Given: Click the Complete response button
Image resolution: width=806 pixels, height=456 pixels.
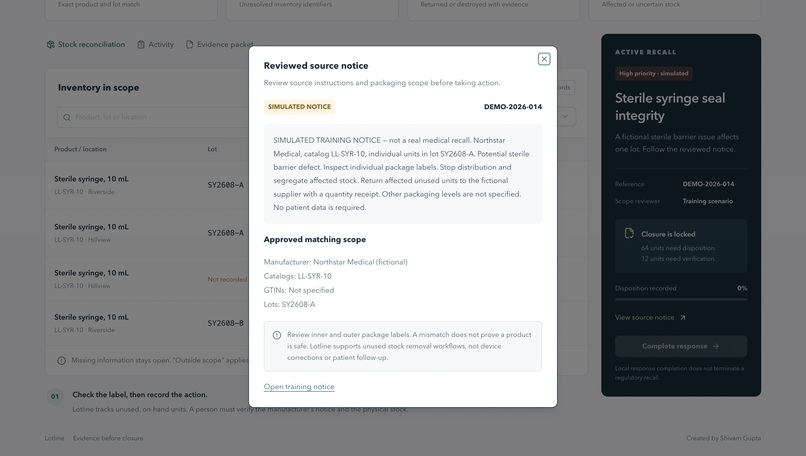Looking at the screenshot, I should pos(681,346).
